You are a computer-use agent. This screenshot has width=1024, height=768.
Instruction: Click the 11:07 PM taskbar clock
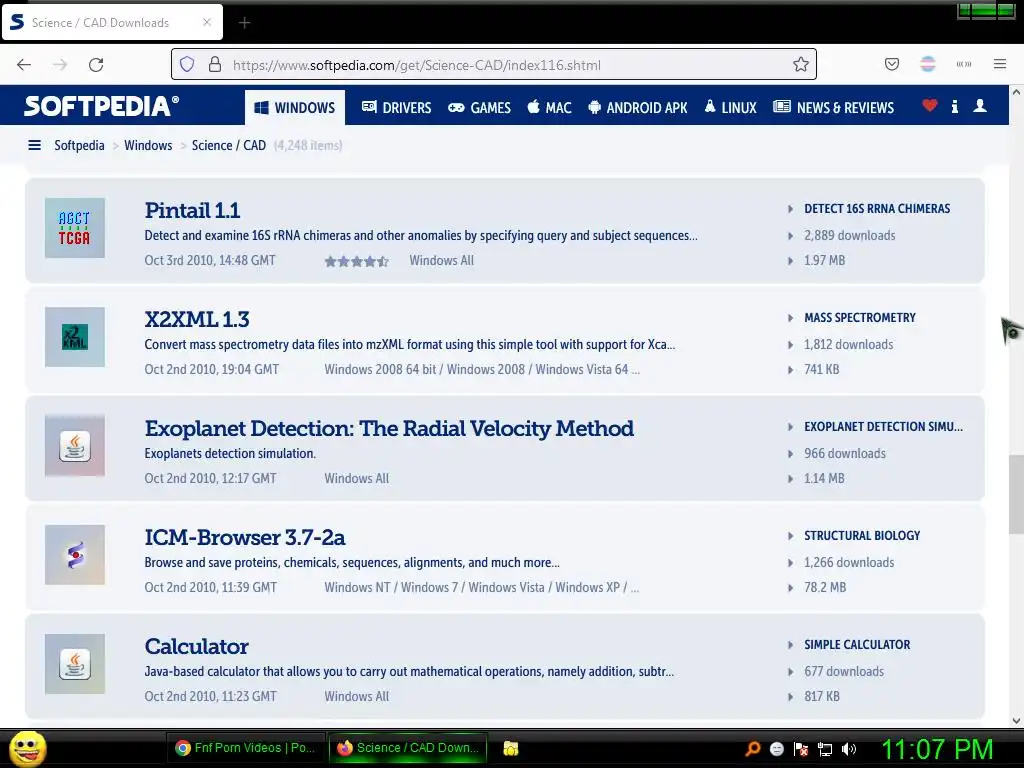[x=936, y=749]
